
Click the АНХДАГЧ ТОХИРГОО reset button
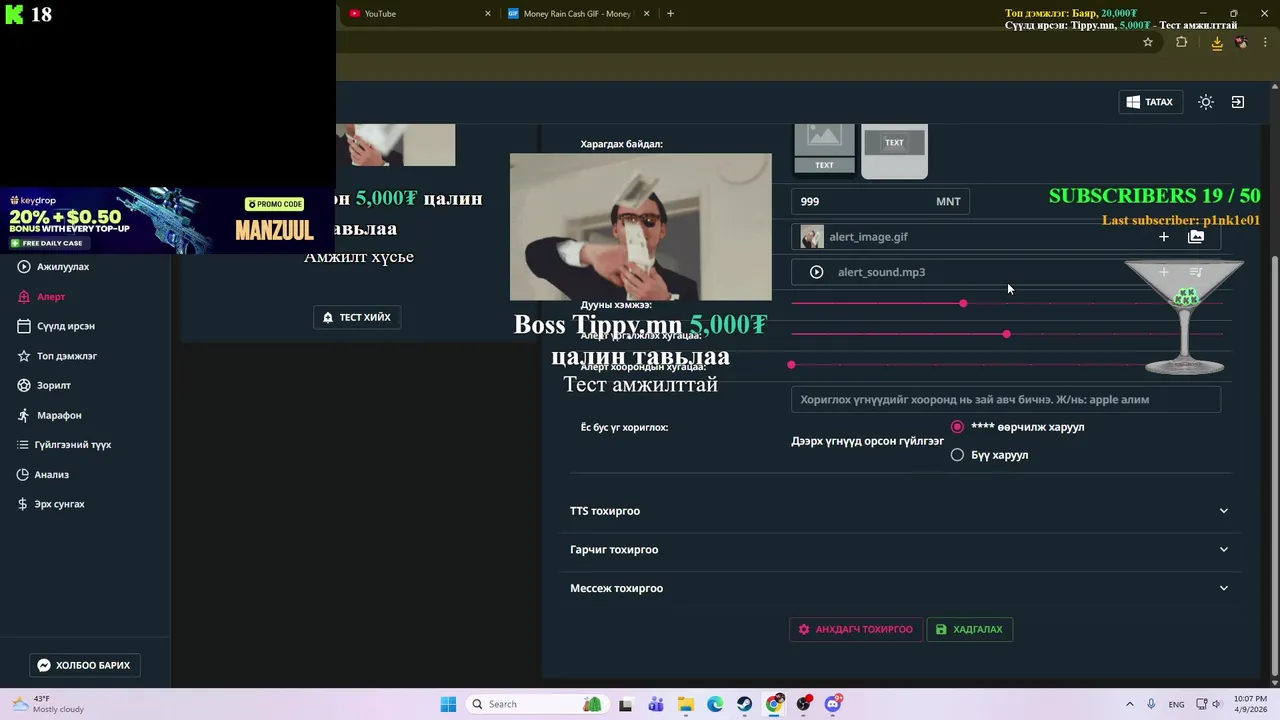pyautogui.click(x=856, y=629)
